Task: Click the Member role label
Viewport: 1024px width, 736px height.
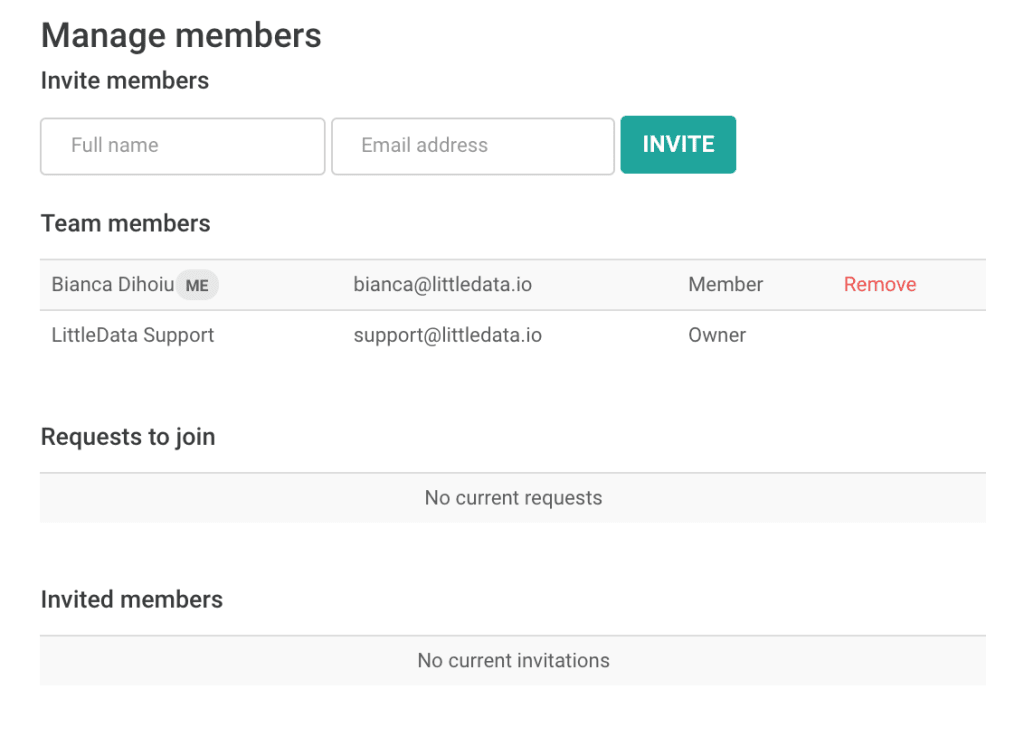Action: (726, 285)
